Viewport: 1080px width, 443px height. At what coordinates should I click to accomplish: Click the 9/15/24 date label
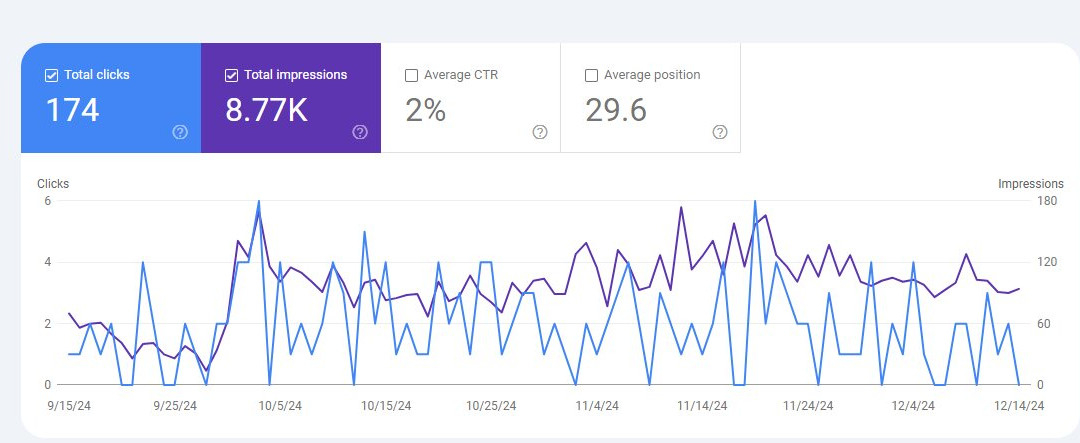[68, 406]
